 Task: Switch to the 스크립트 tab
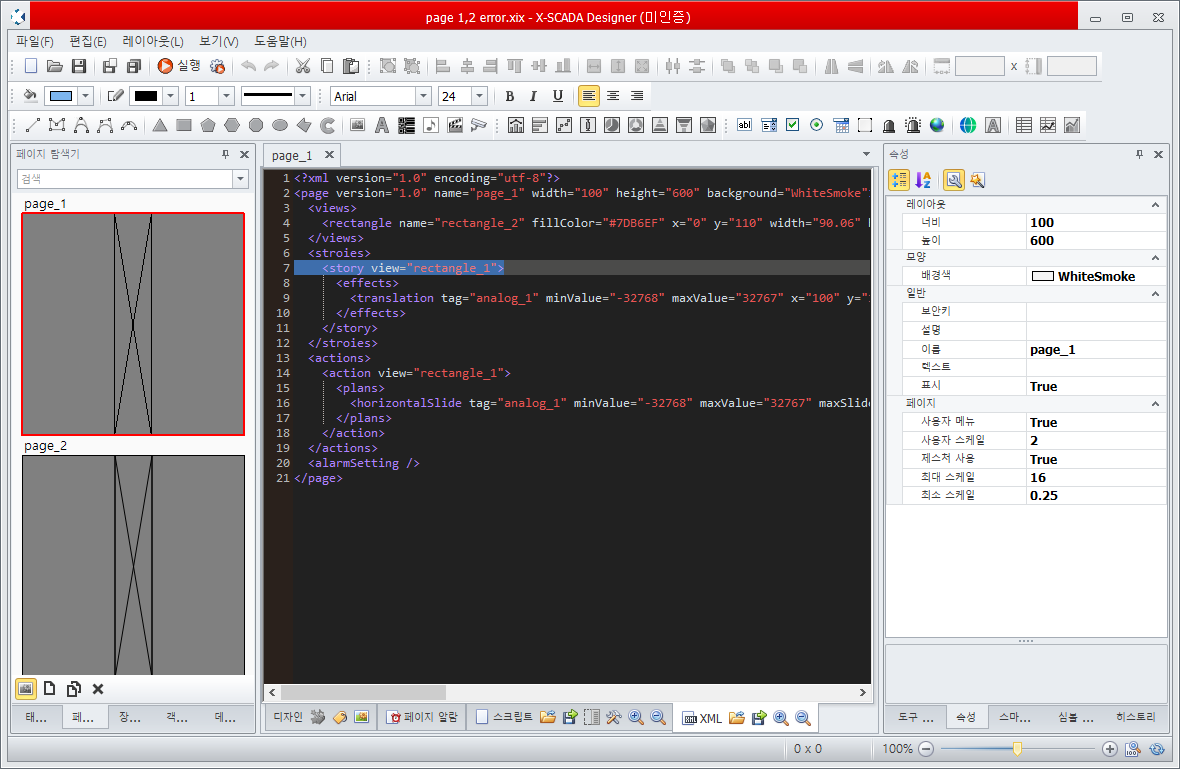click(504, 717)
